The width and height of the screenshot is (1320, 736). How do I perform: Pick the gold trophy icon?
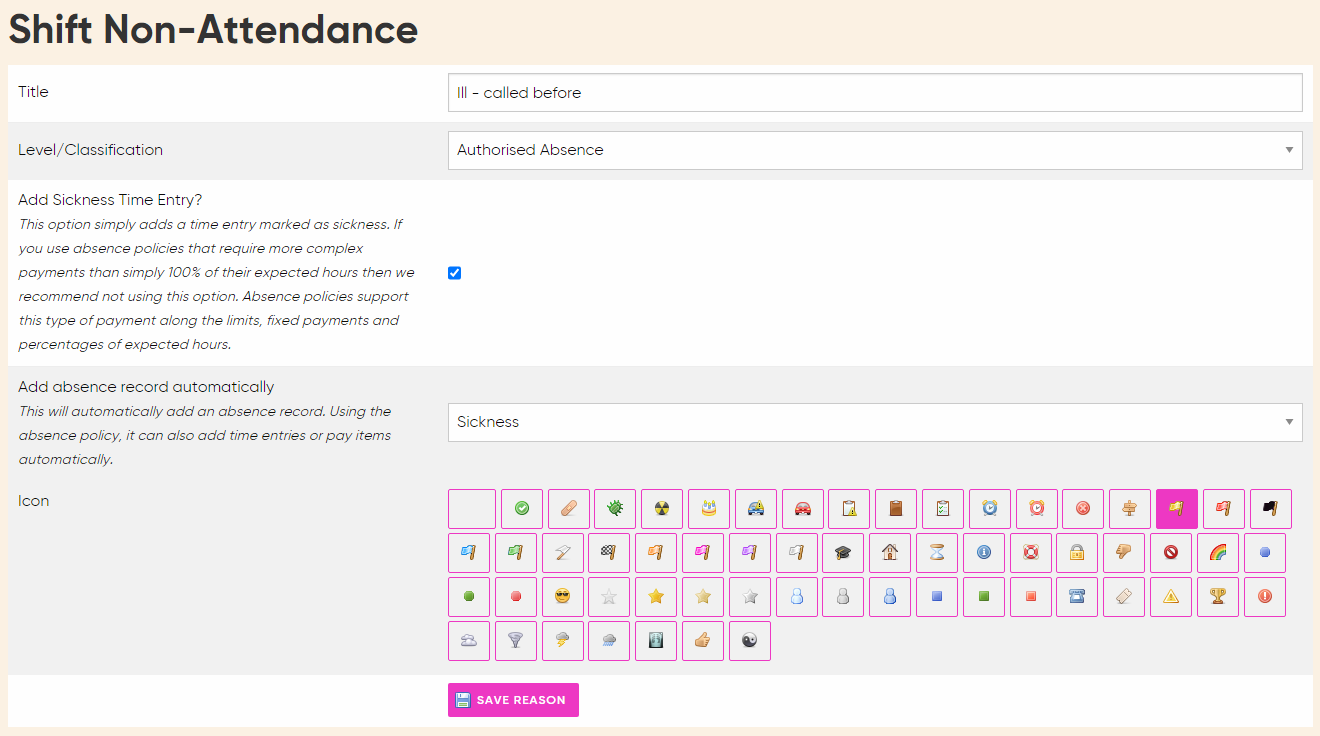point(1218,597)
